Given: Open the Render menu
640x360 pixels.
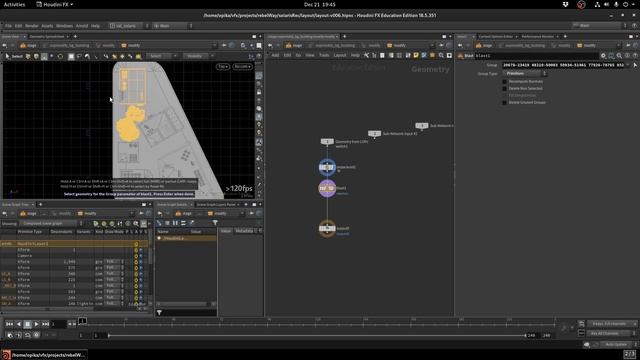Looking at the screenshot, I should tap(31, 26).
